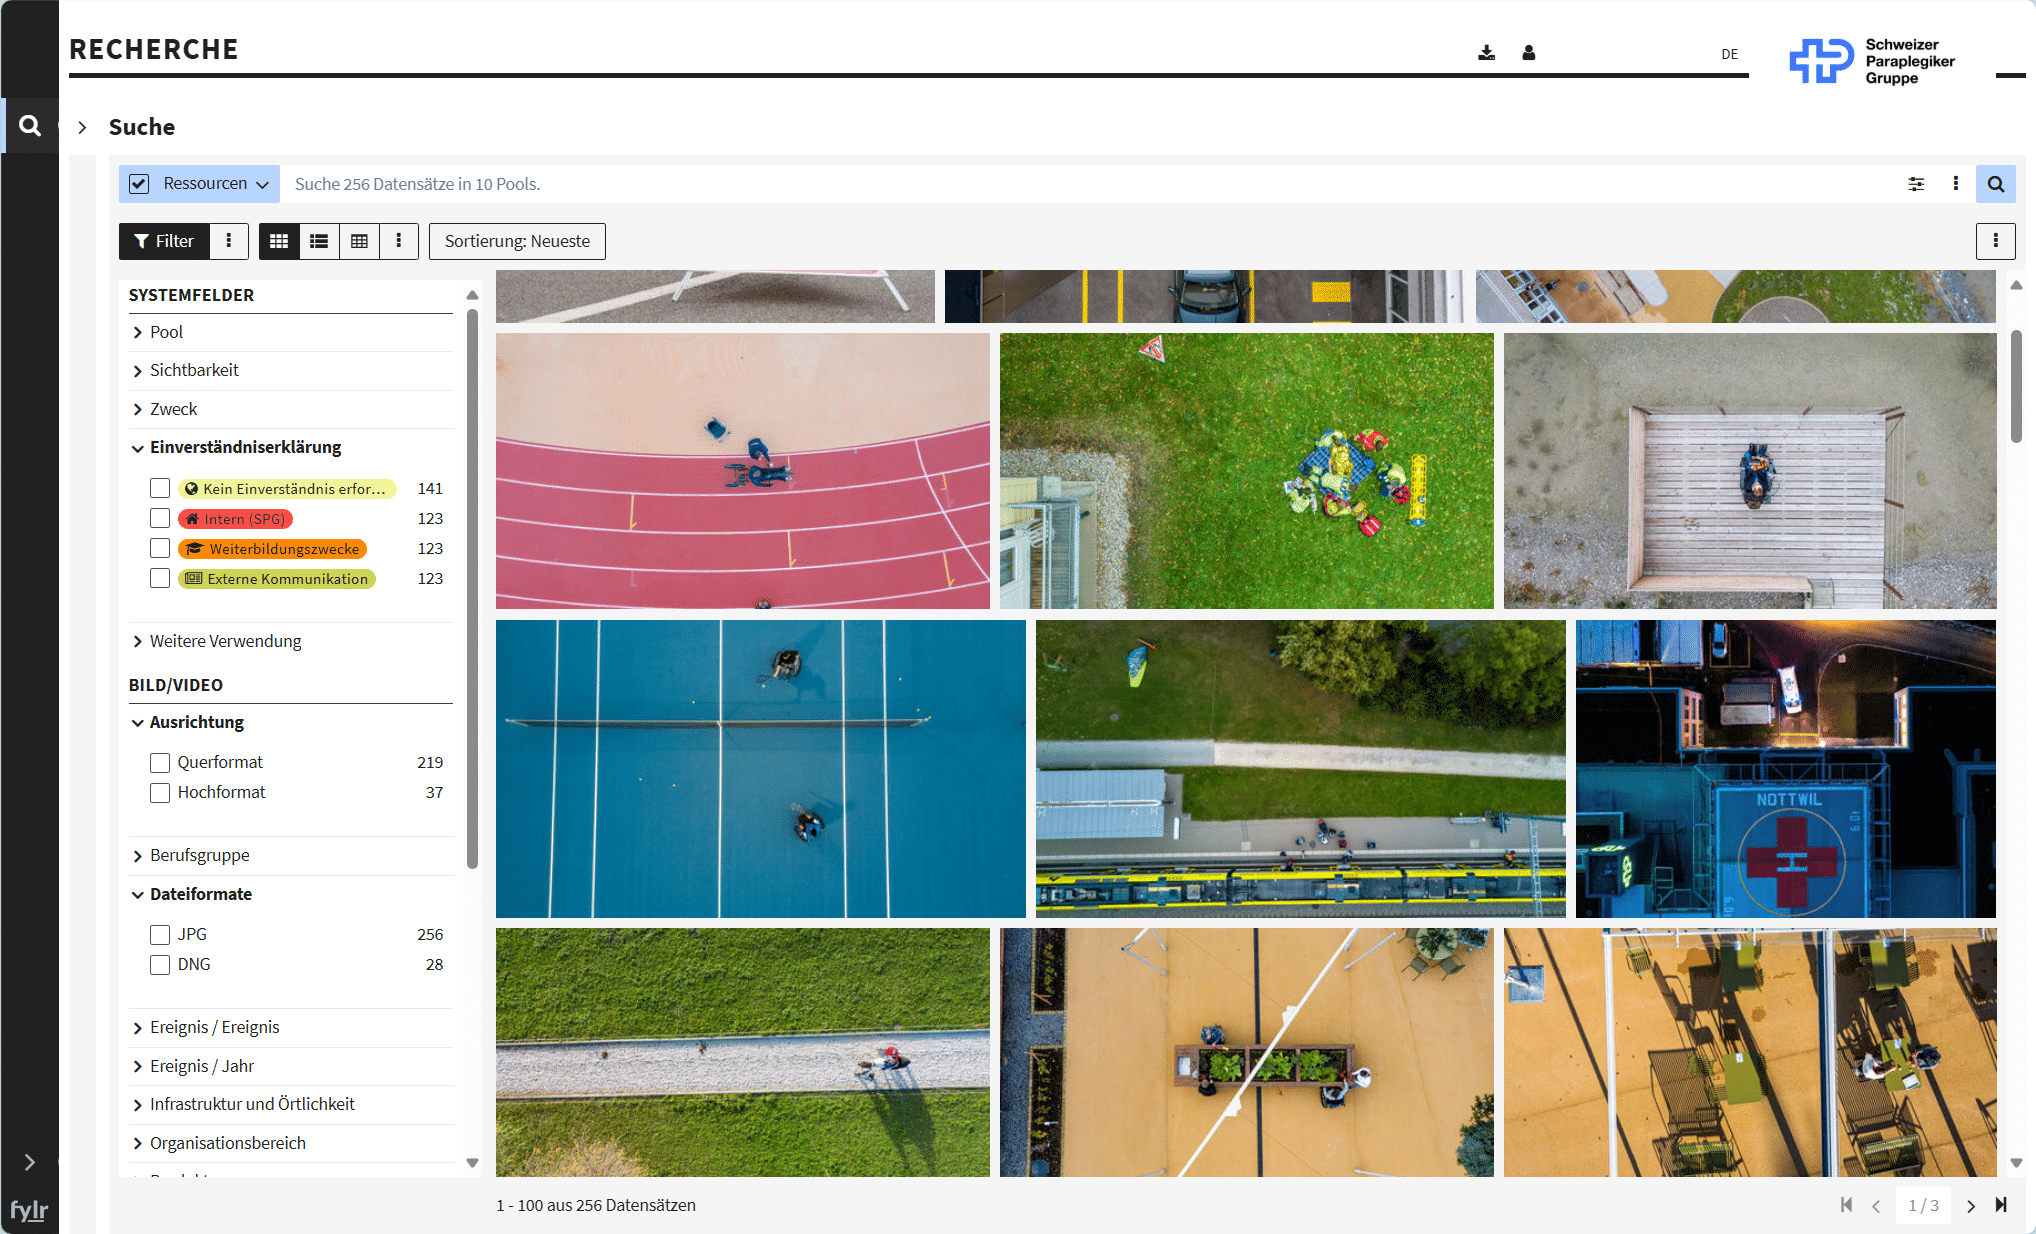This screenshot has width=2036, height=1234.
Task: Click the green Externe Kommunikation tag
Action: click(x=277, y=579)
